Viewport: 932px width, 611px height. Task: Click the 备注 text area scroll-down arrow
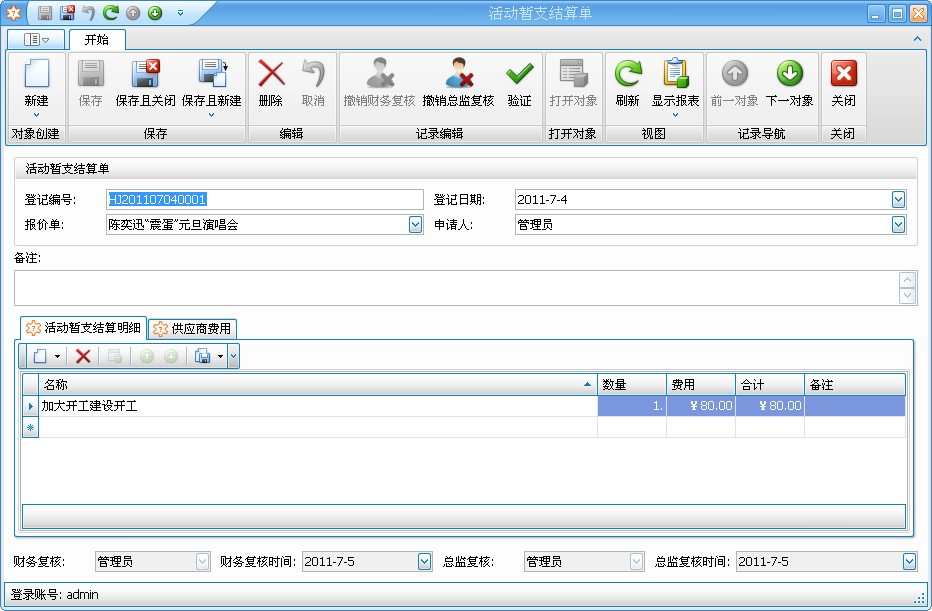(x=908, y=295)
